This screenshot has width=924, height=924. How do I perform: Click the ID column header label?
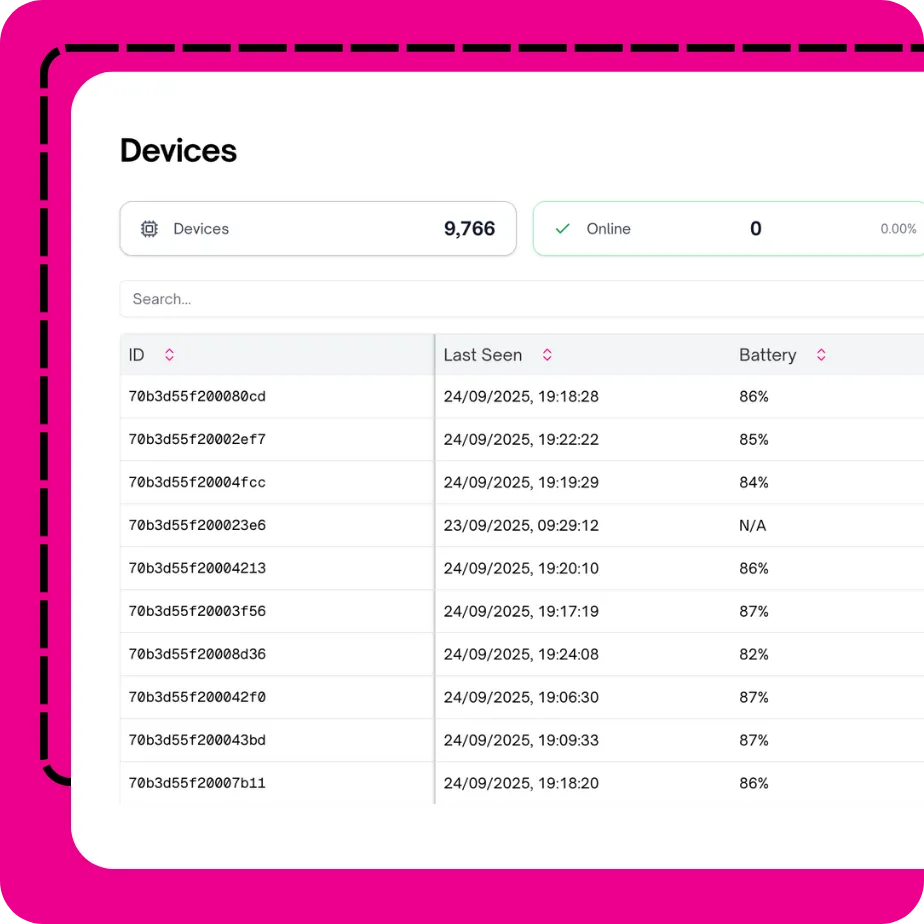[136, 355]
